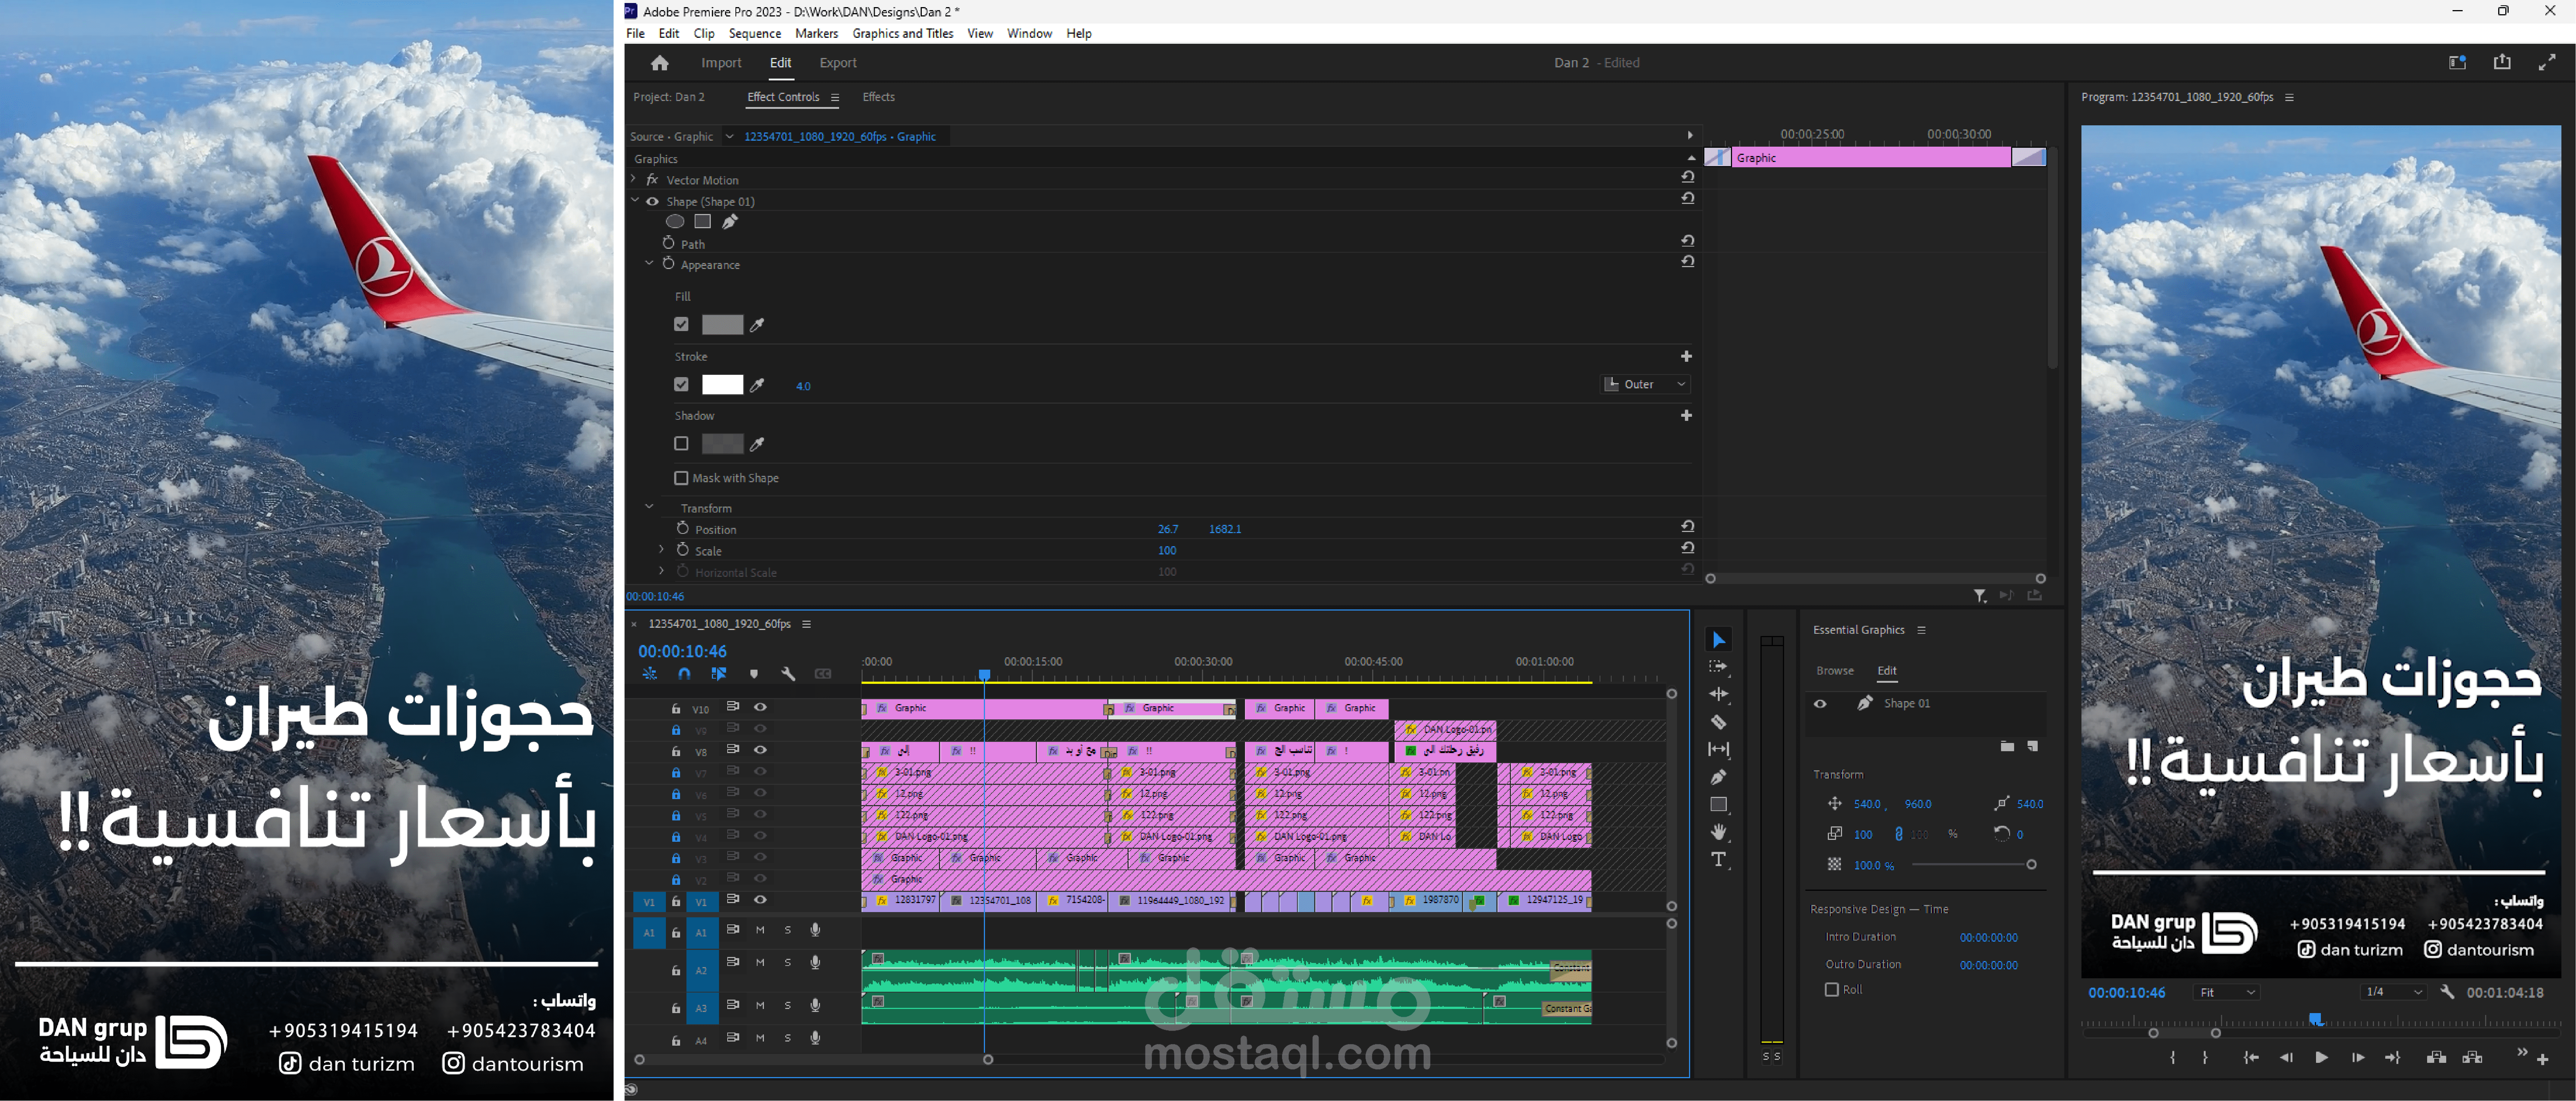Open timeline display settings wrench

click(788, 674)
